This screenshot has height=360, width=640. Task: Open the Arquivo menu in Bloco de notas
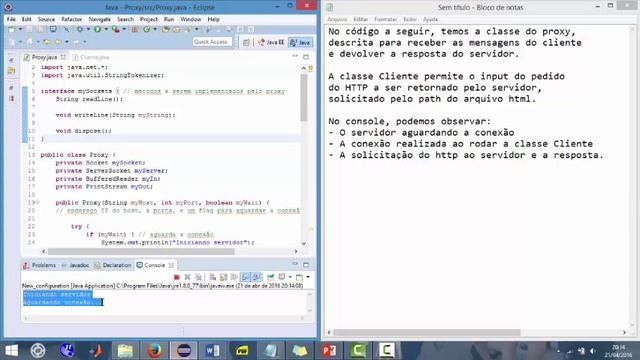click(x=337, y=19)
